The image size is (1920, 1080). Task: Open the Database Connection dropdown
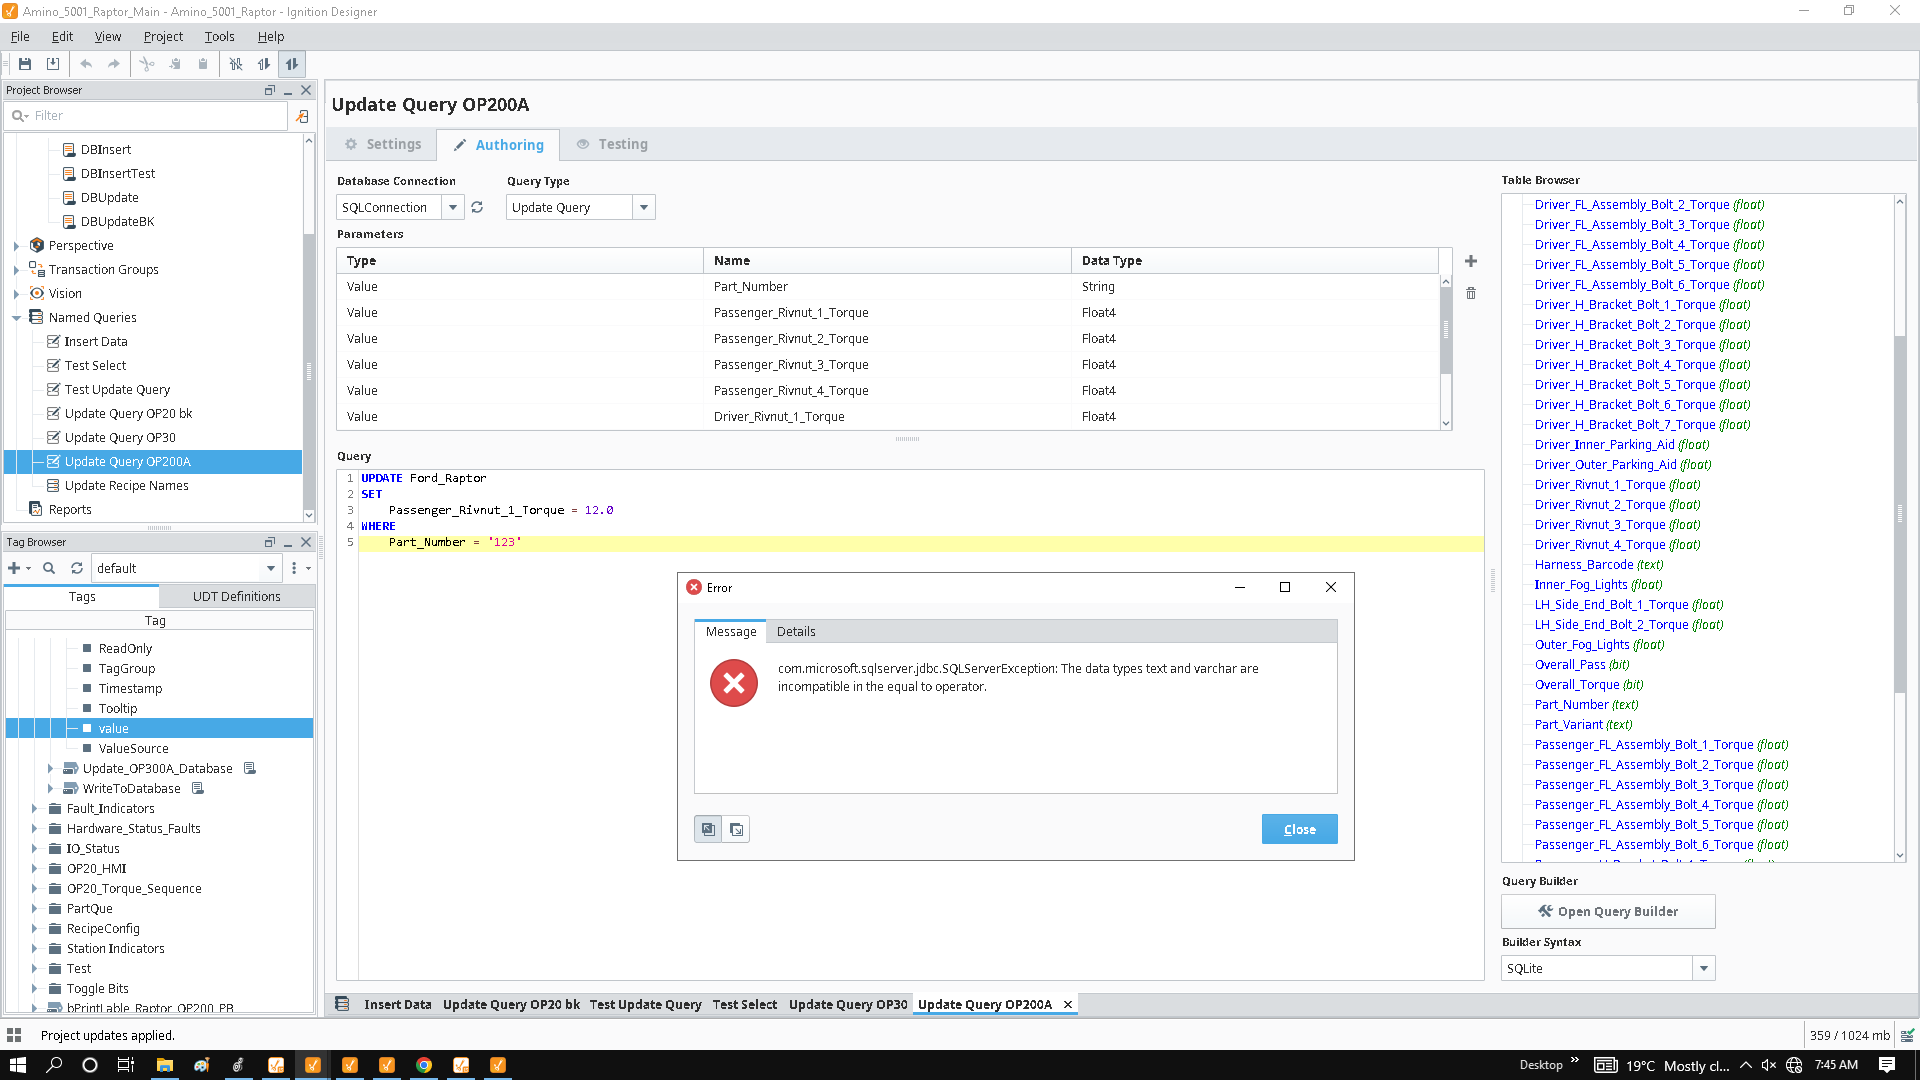coord(453,208)
